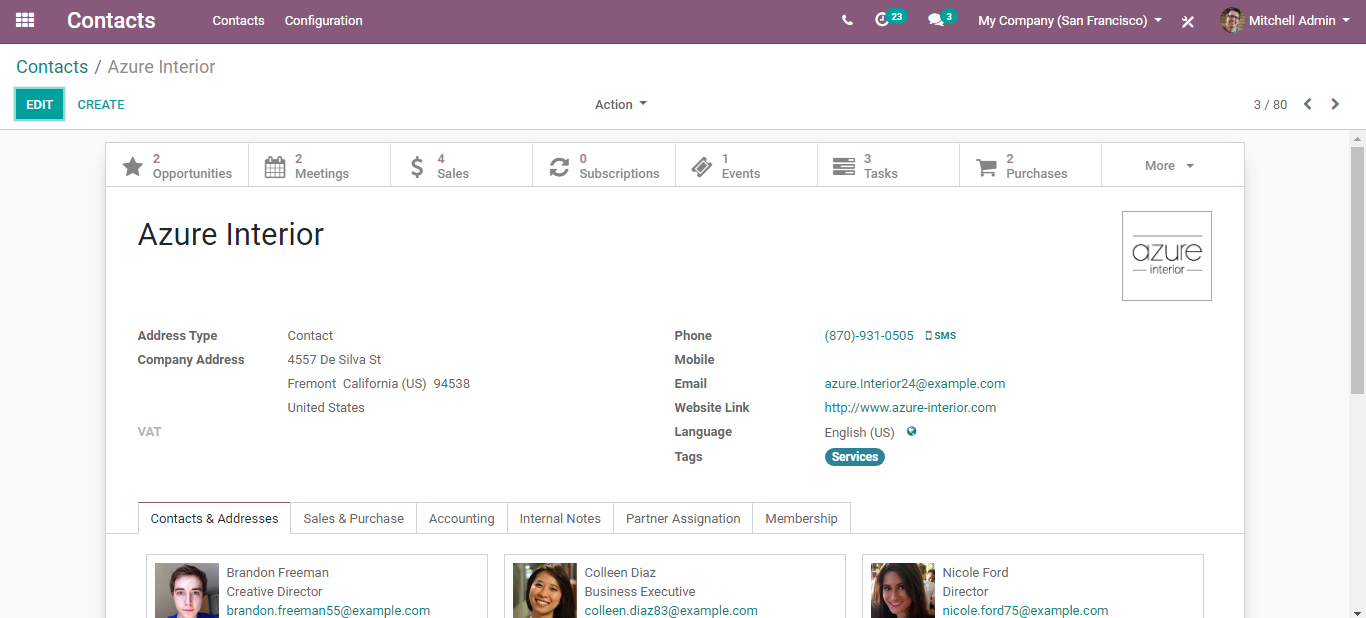This screenshot has height=618, width=1366.
Task: Click the 2 Purchases count label
Action: click(x=1036, y=166)
